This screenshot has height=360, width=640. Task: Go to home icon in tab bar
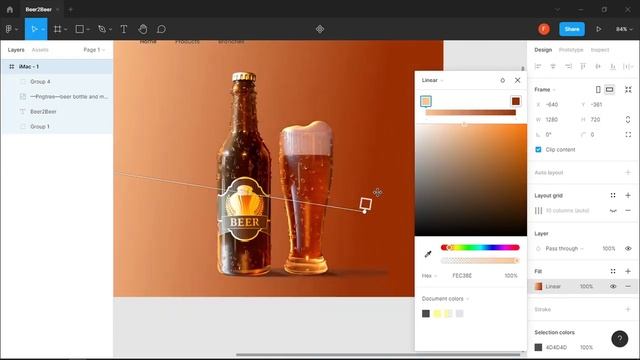(x=10, y=9)
